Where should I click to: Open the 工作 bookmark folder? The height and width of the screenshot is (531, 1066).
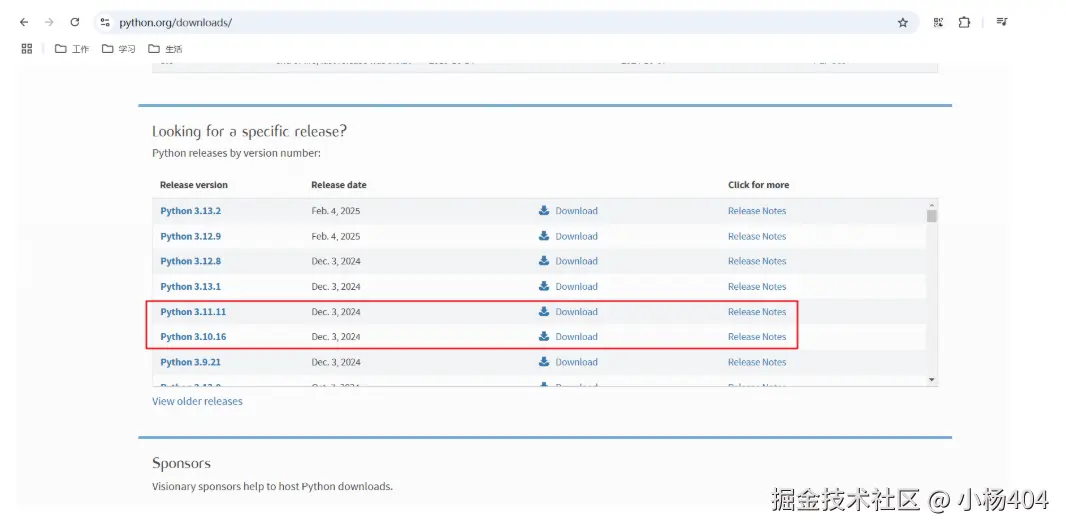[72, 49]
